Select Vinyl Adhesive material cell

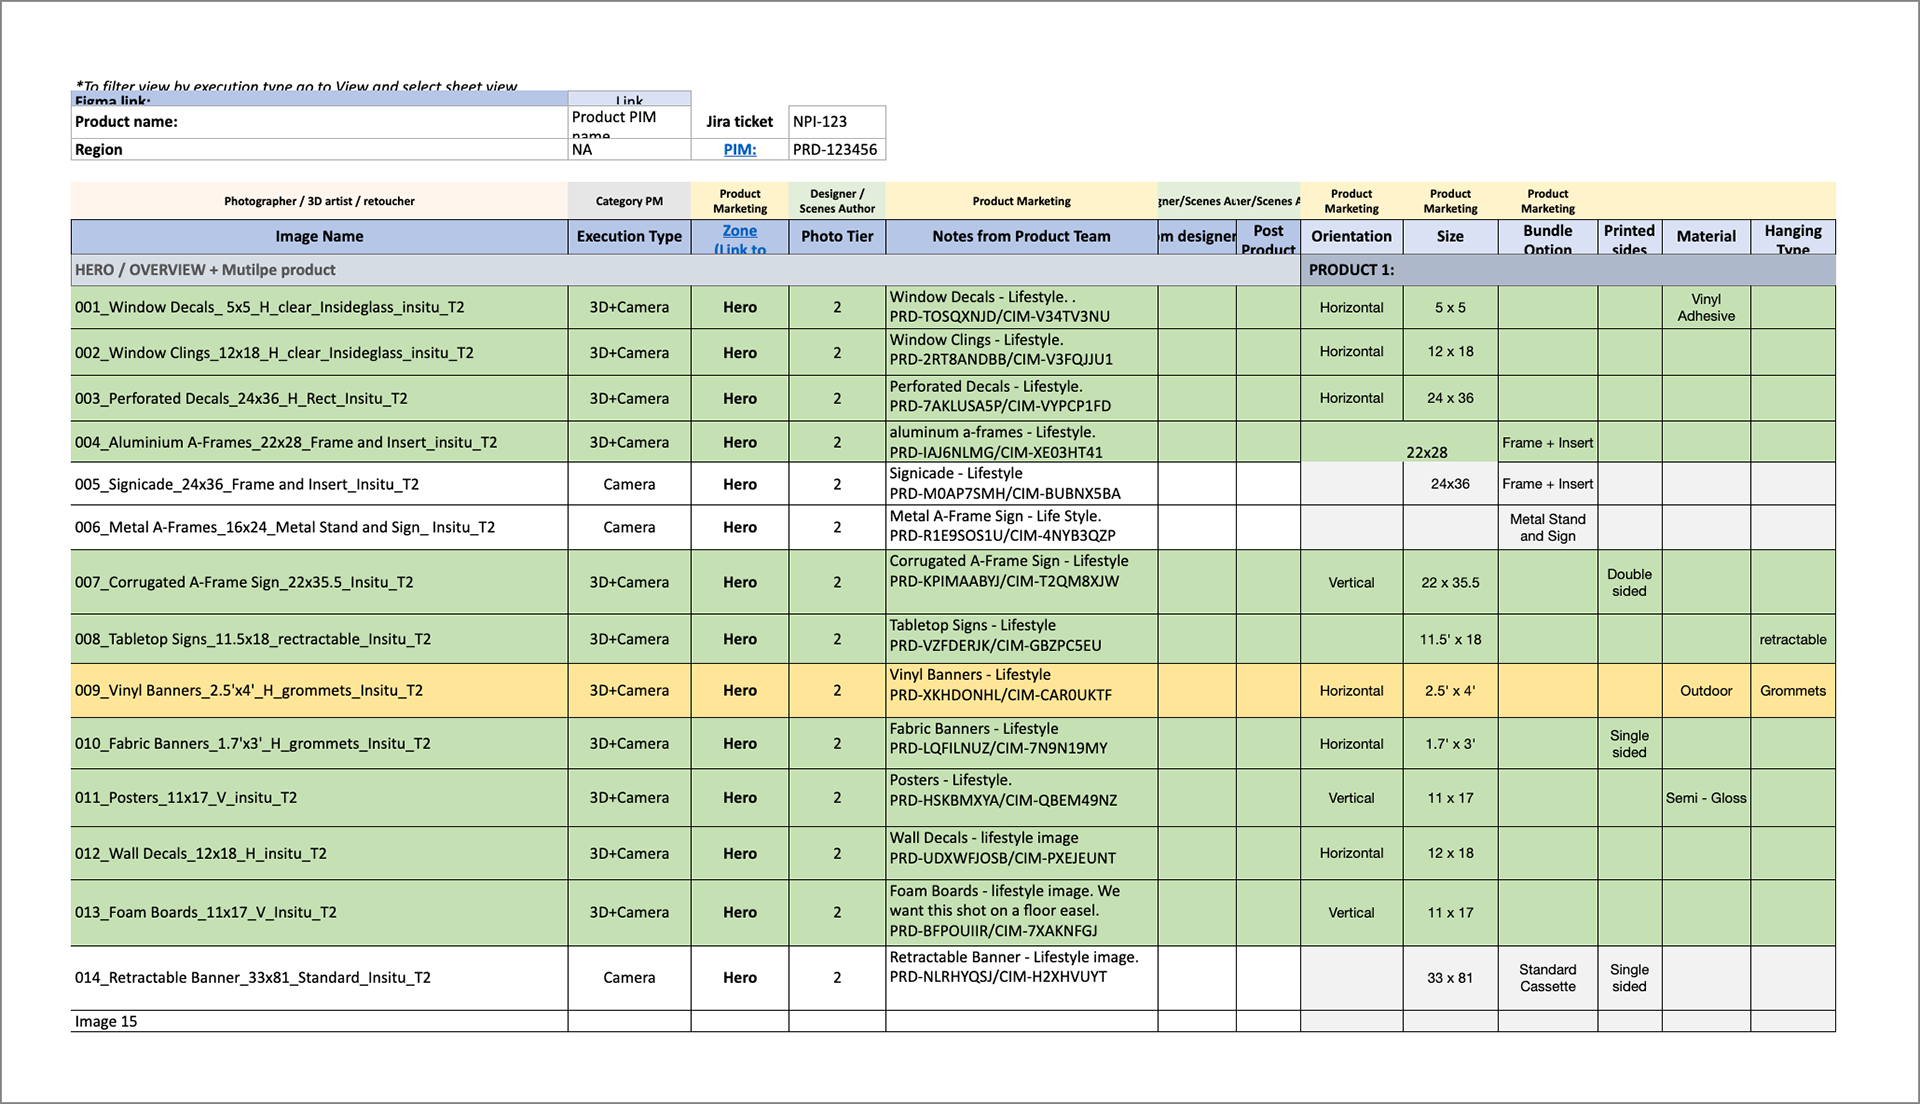1706,307
